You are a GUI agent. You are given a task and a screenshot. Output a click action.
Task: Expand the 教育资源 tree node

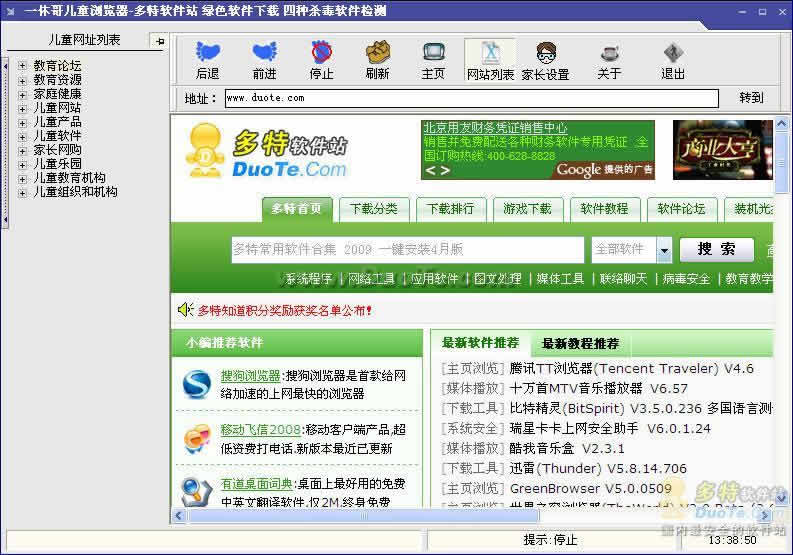click(22, 80)
